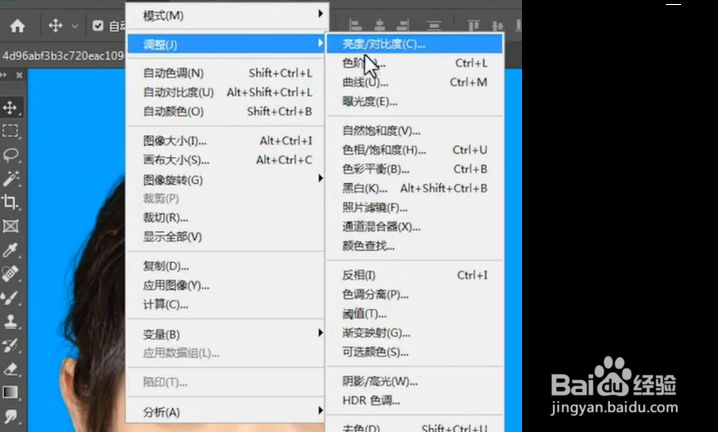This screenshot has height=432, width=718.
Task: Choose 自动颜色(O) menu item
Action: click(x=226, y=112)
